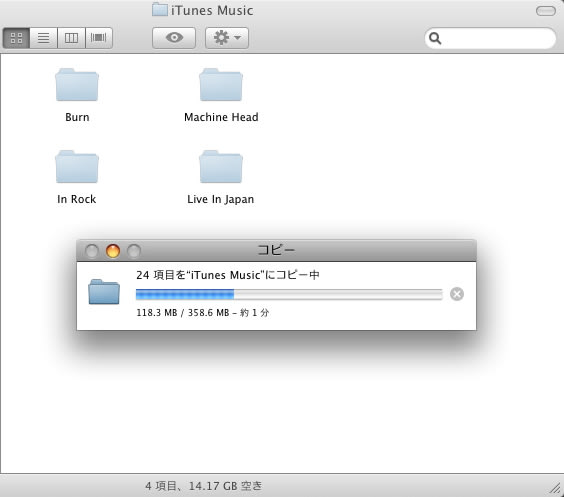Viewport: 564px width, 497px height.
Task: Click the copy progress bar
Action: (289, 294)
